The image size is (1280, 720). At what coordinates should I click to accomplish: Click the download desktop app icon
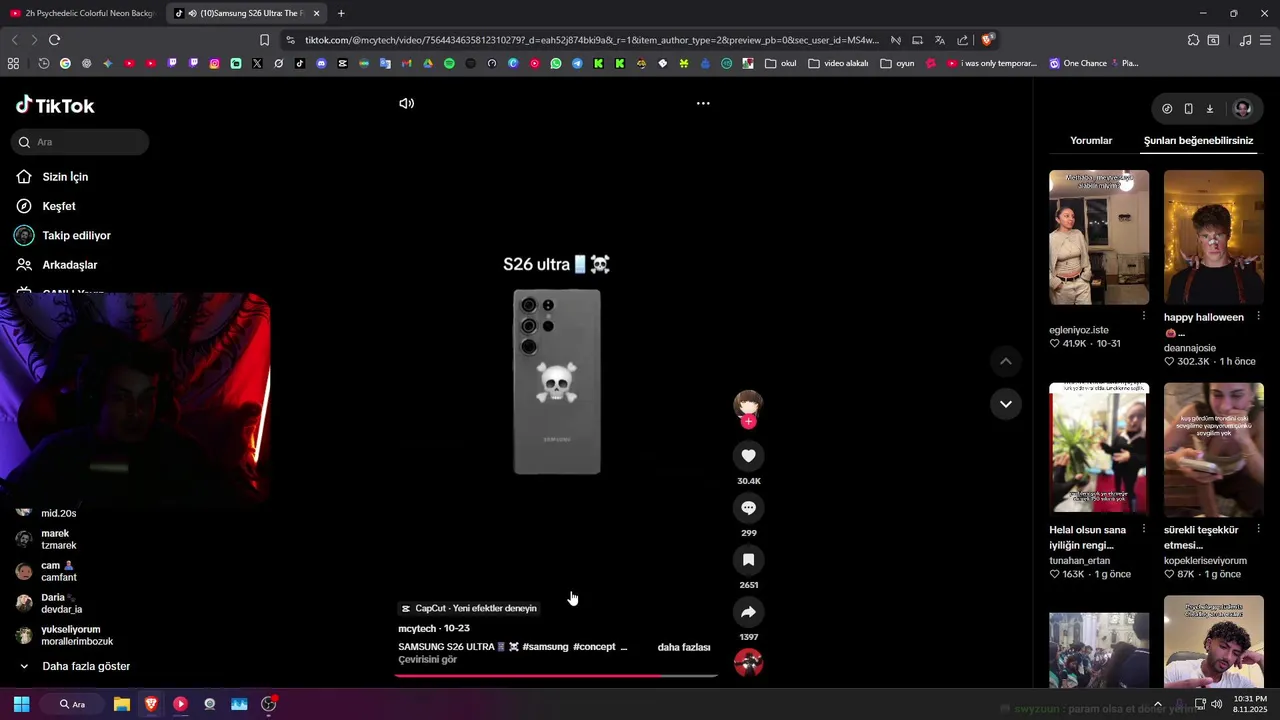coord(1209,109)
